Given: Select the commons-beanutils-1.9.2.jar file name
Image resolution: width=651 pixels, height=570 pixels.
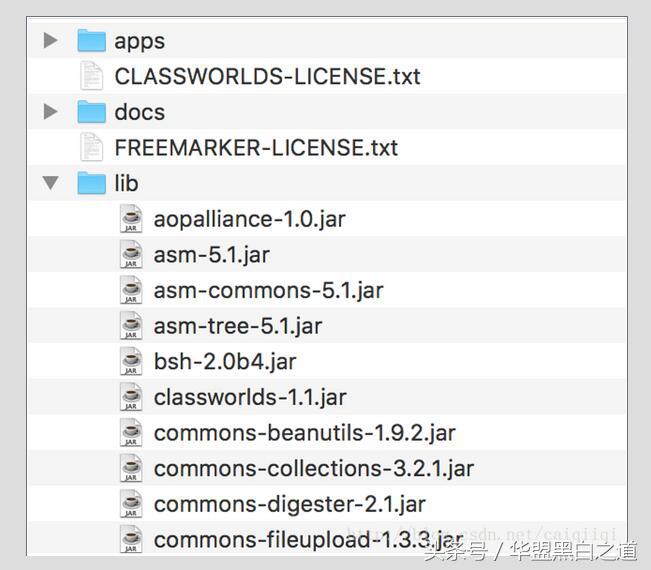Looking at the screenshot, I should point(305,433).
